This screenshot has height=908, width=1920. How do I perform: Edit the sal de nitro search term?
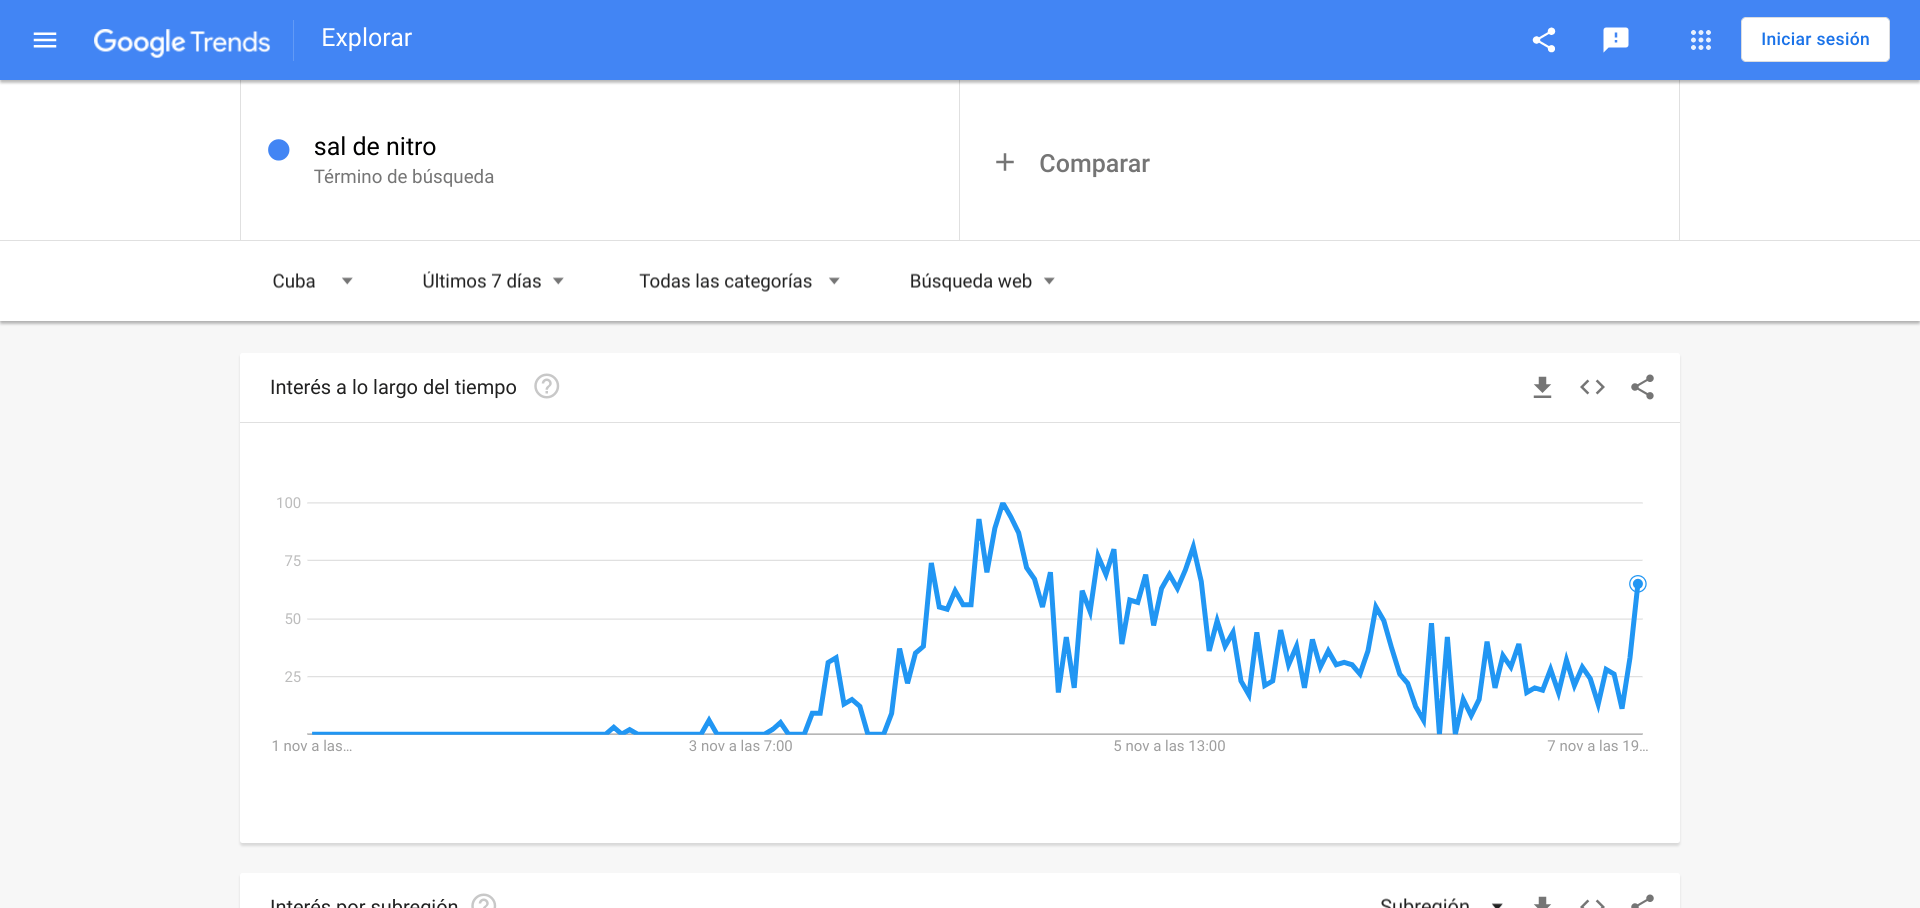(375, 147)
